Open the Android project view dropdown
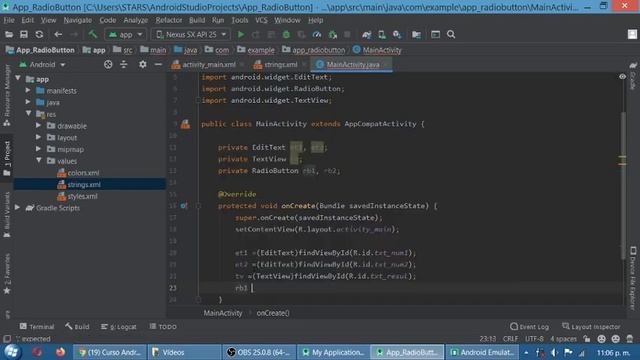The height and width of the screenshot is (360, 640). coord(42,64)
